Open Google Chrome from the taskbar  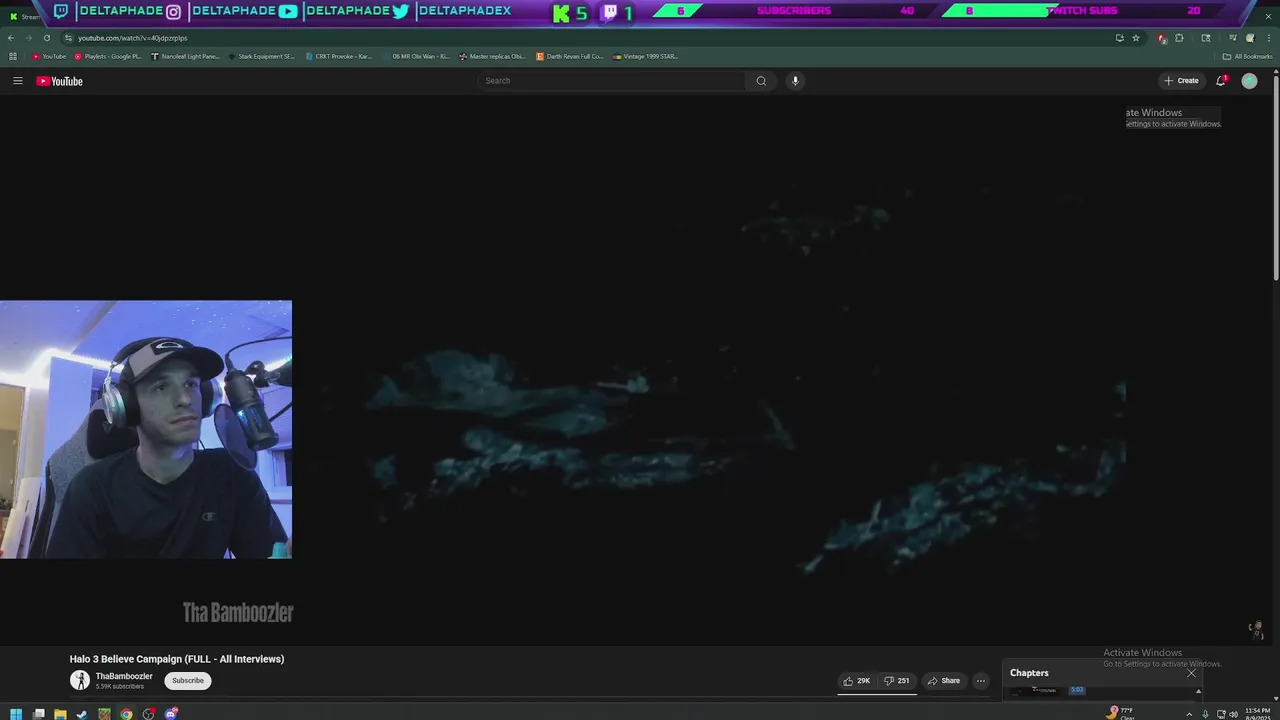[x=126, y=714]
